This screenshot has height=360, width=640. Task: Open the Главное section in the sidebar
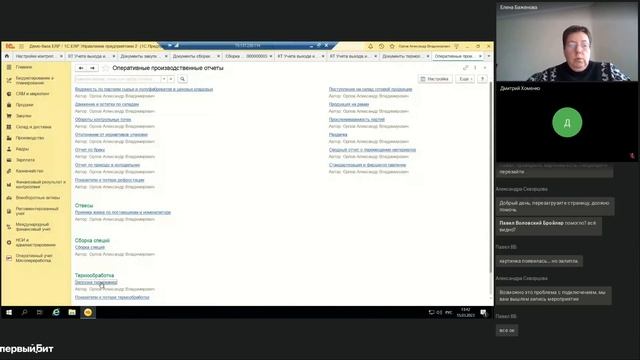point(24,67)
